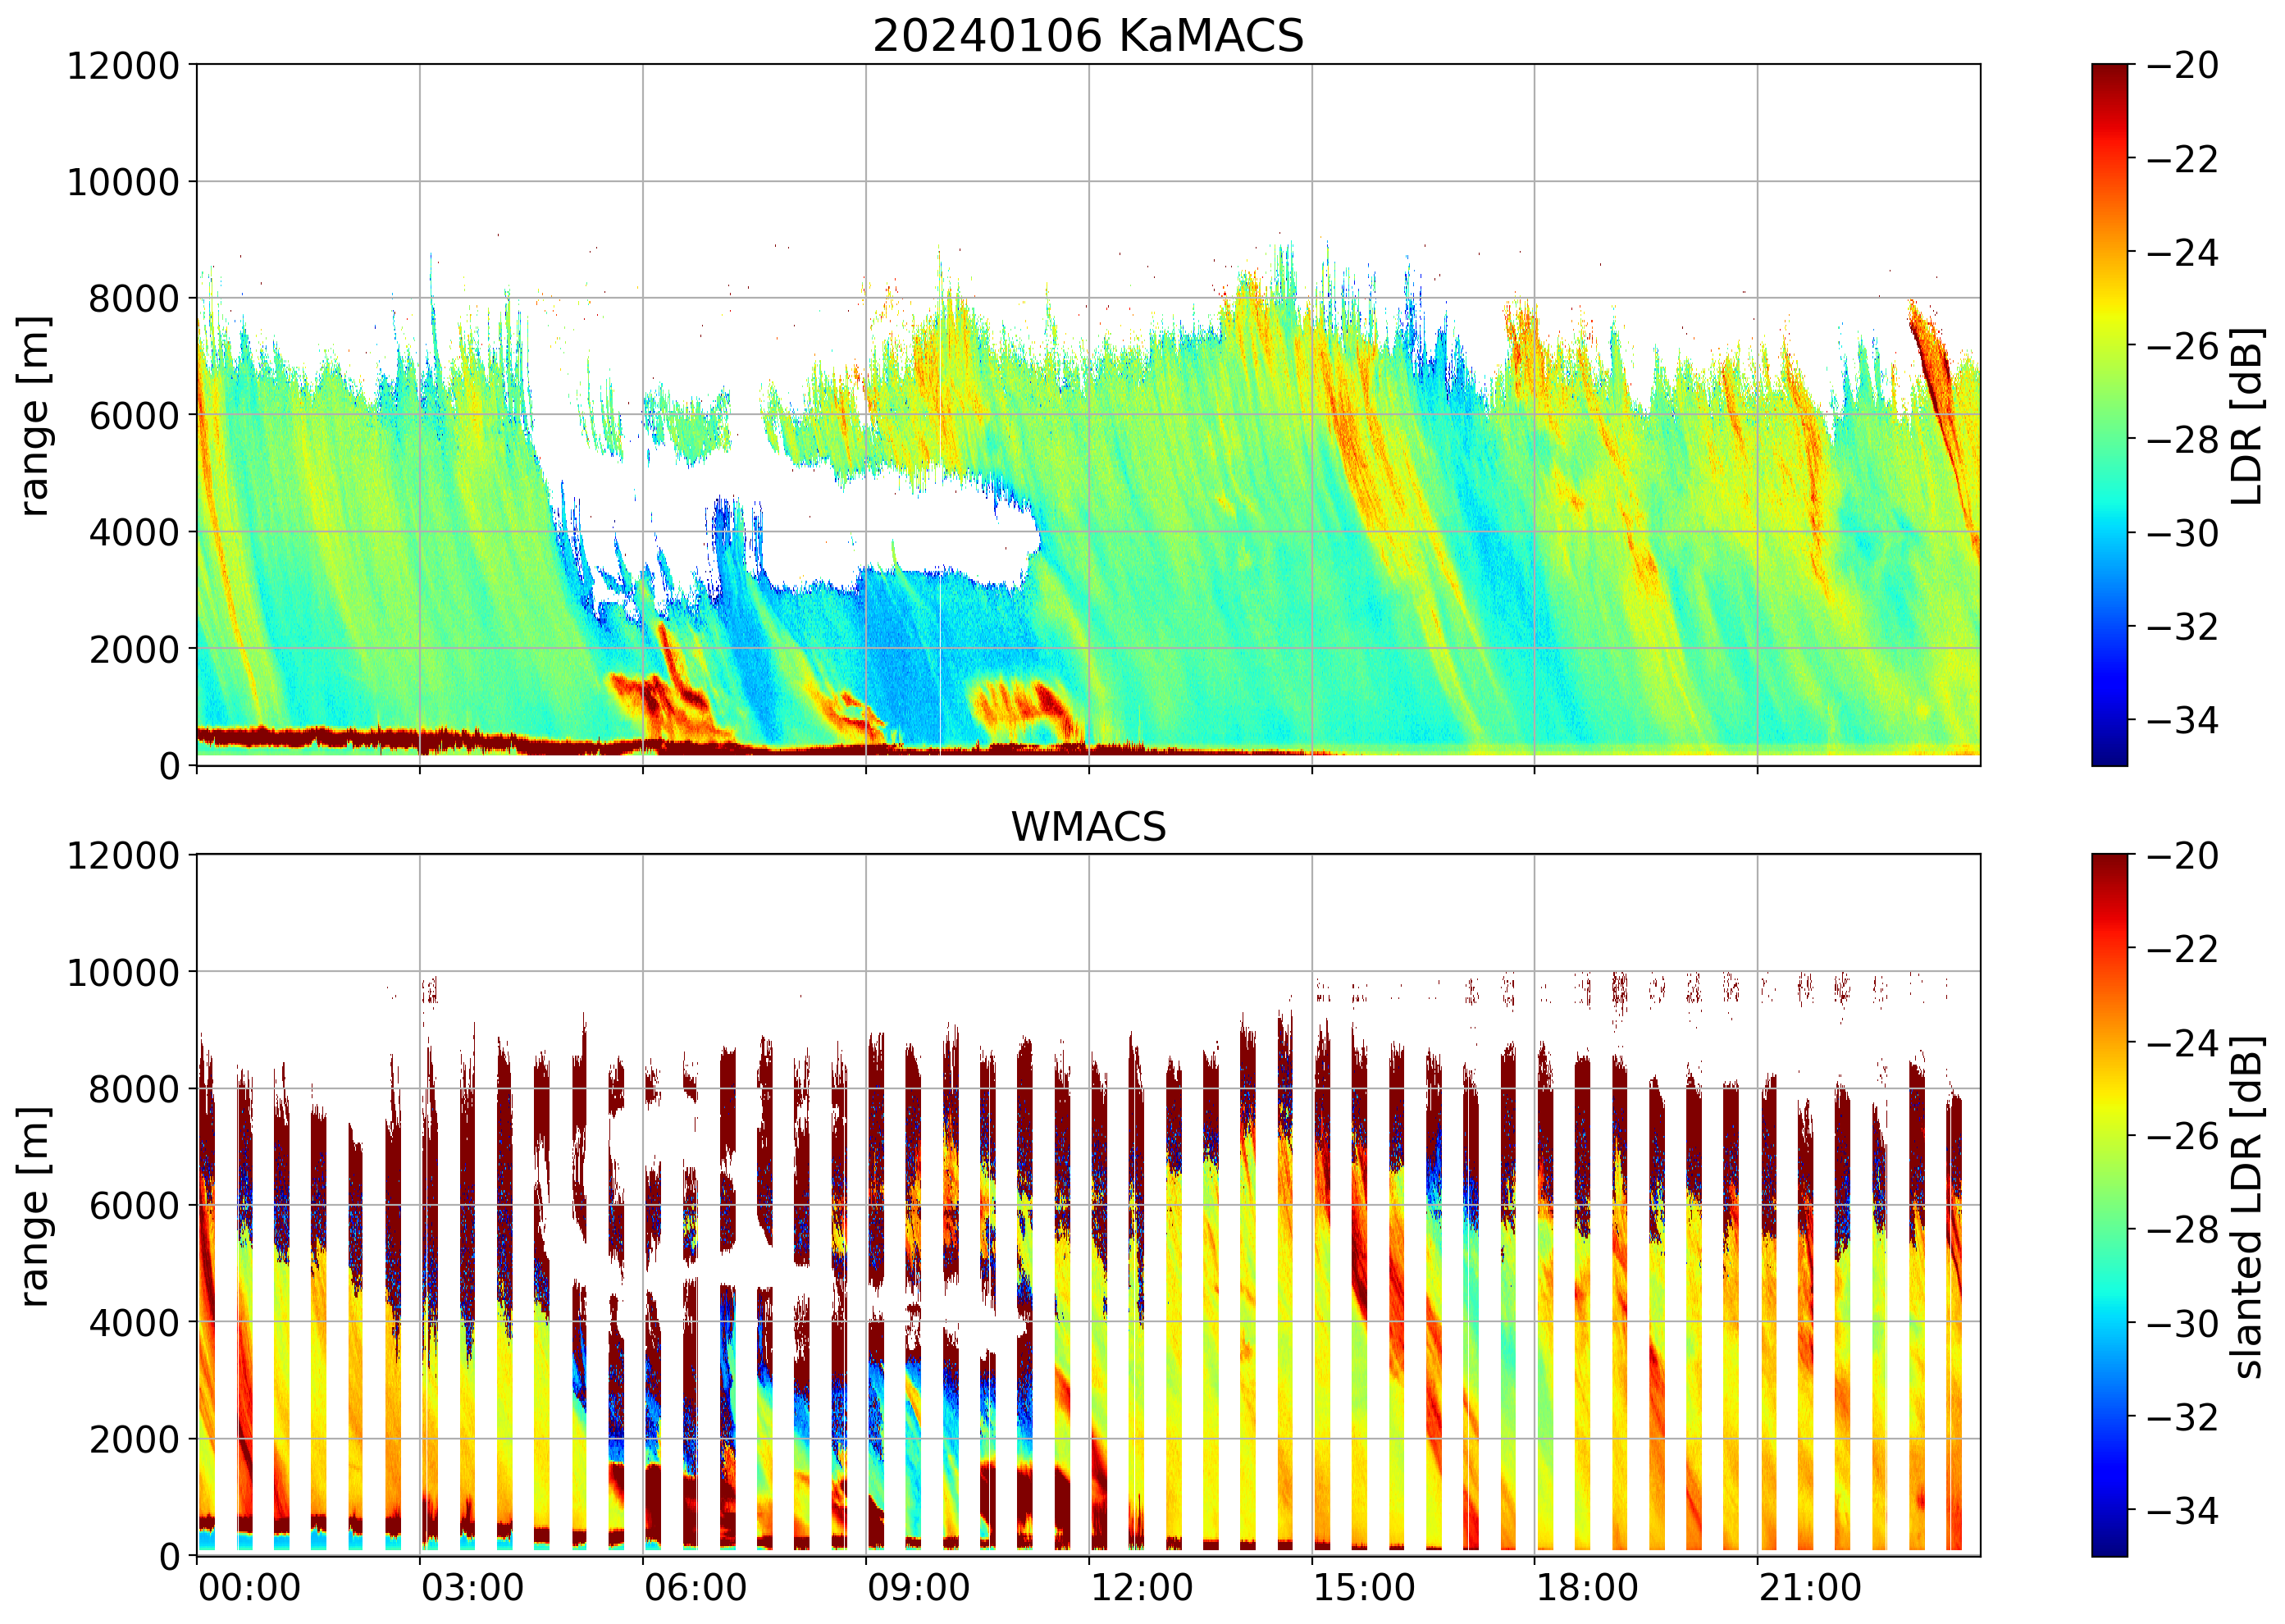
Task: Click the 12000 tick on top plot
Action: (x=122, y=66)
